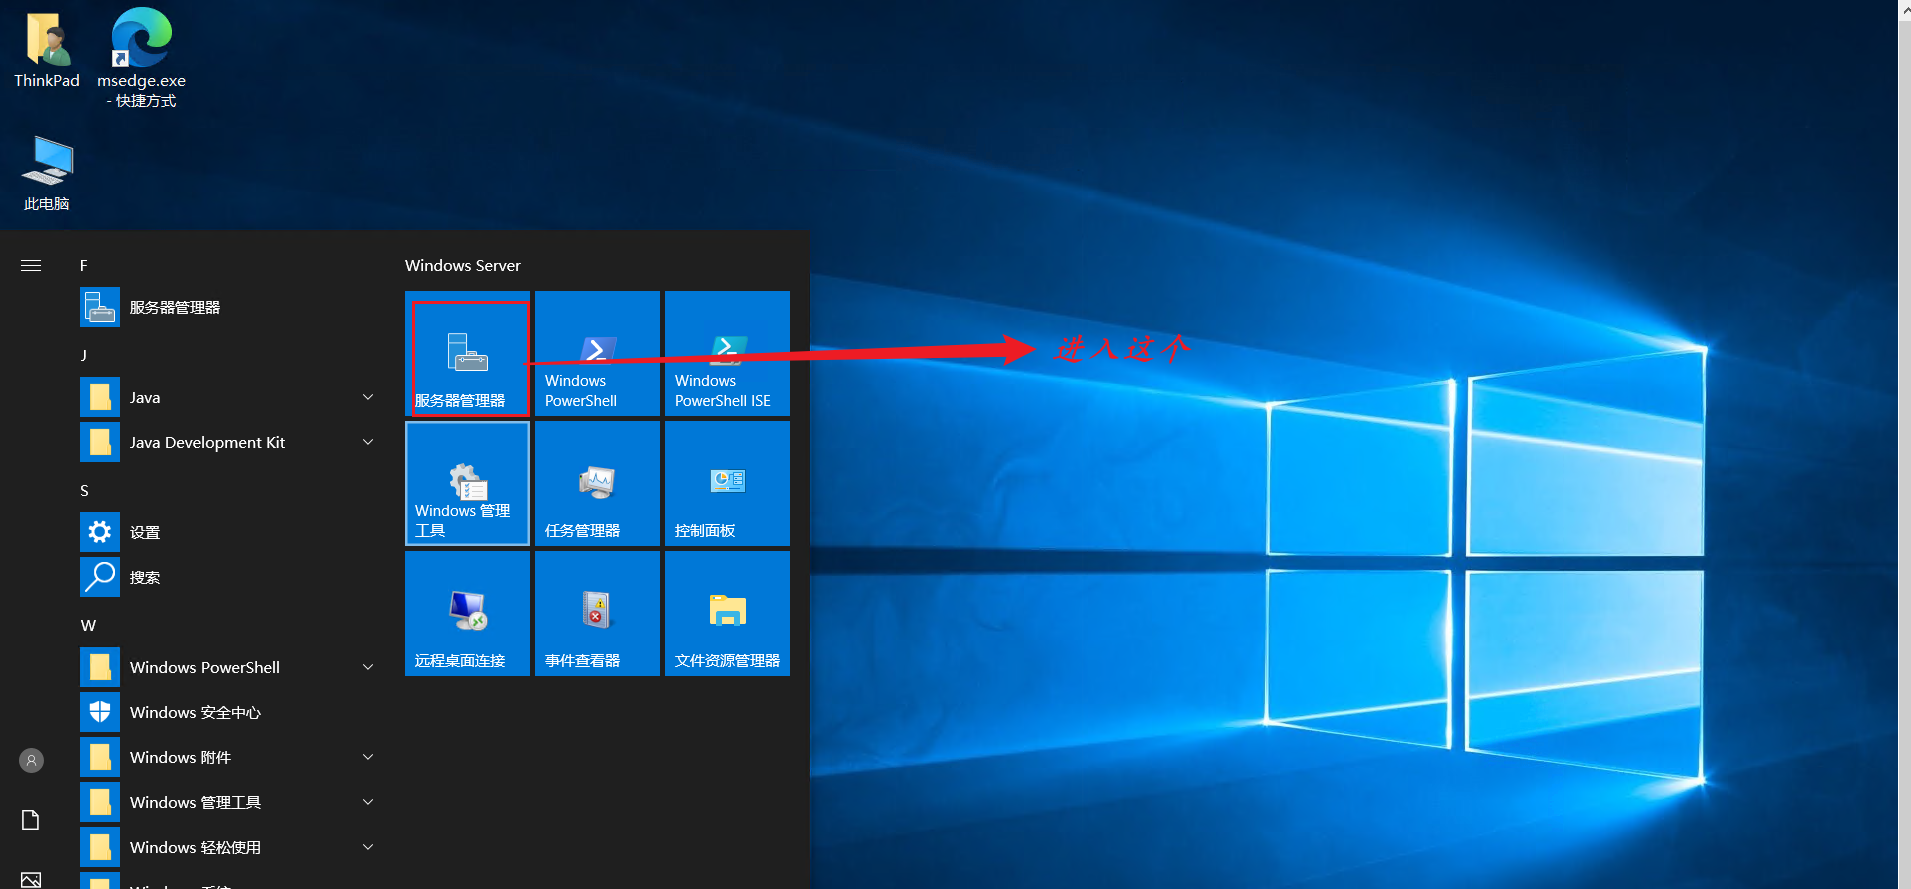Open the 事件查看器 tile

click(x=597, y=613)
